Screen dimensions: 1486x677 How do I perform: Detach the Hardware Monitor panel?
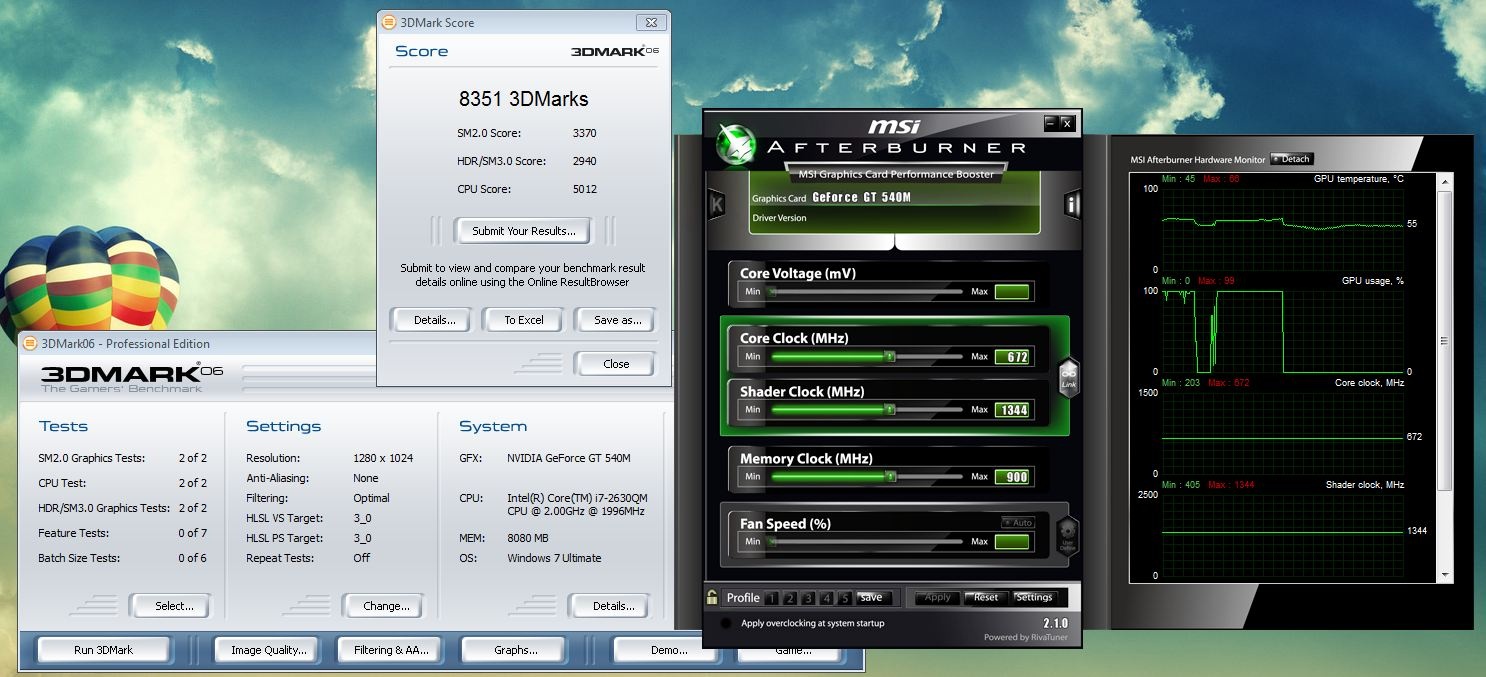tap(1291, 159)
